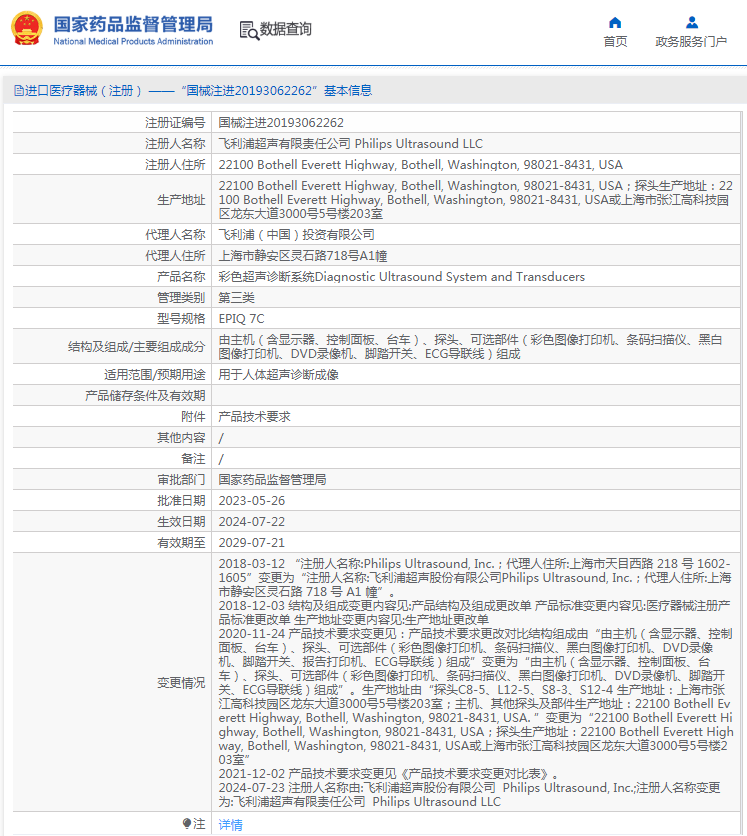Viewport: 747px width, 836px height.
Task: Click the bullet icon beside 注
Action: 186,824
